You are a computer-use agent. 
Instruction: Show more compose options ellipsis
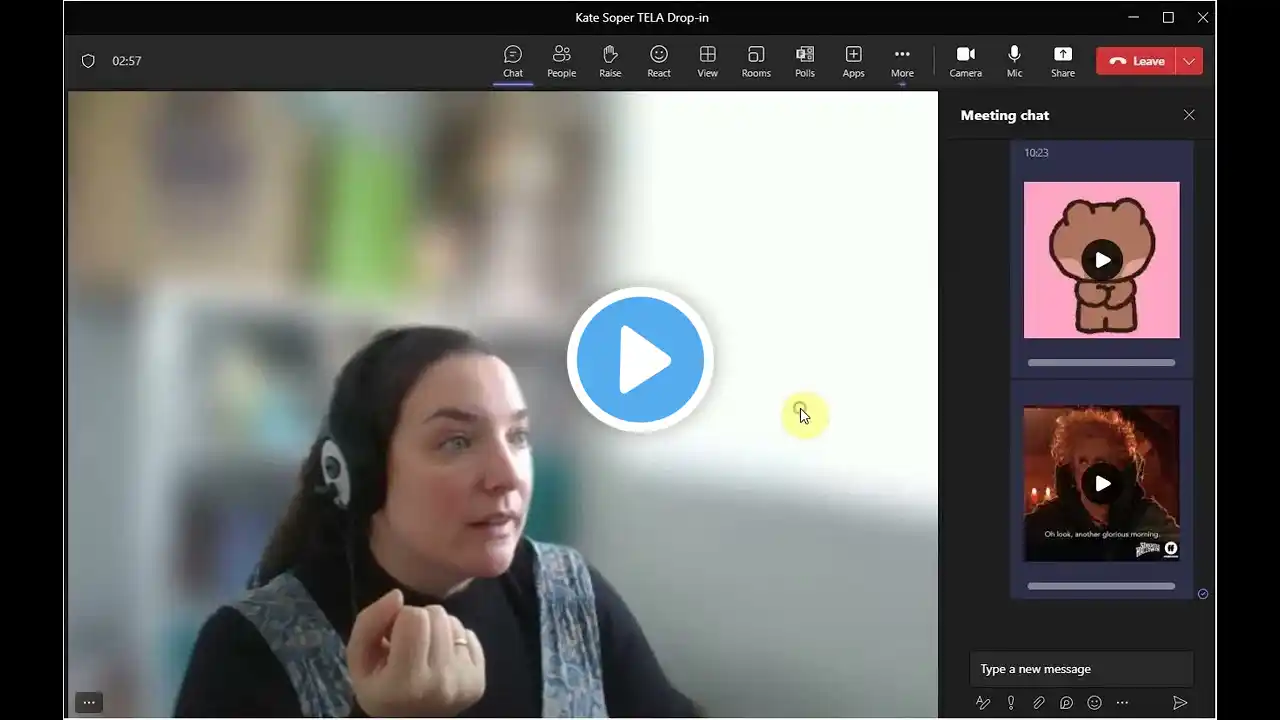coord(1122,703)
